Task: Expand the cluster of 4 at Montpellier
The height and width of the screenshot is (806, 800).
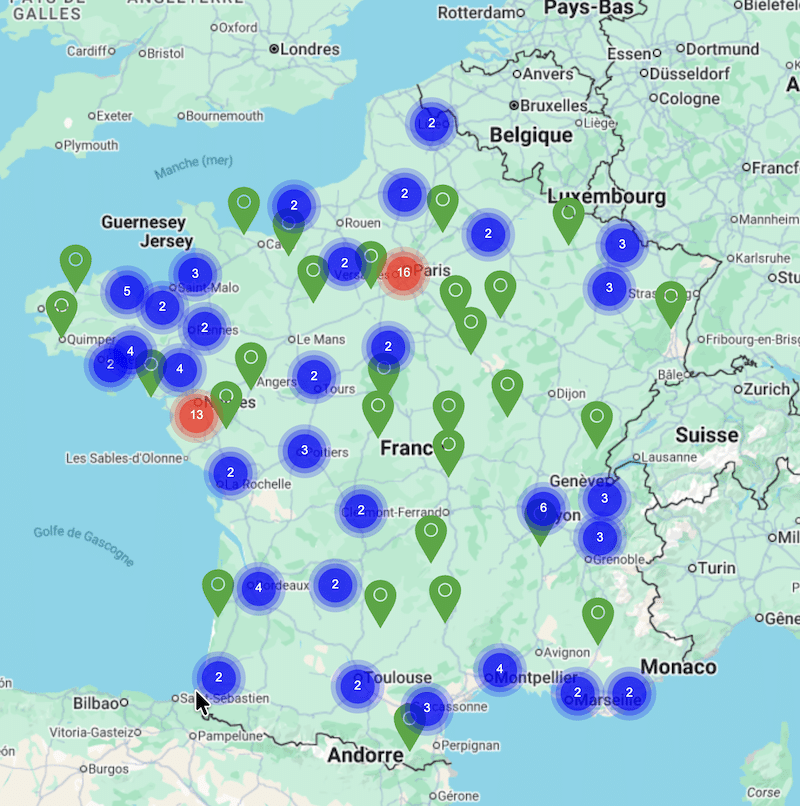Action: (x=499, y=669)
